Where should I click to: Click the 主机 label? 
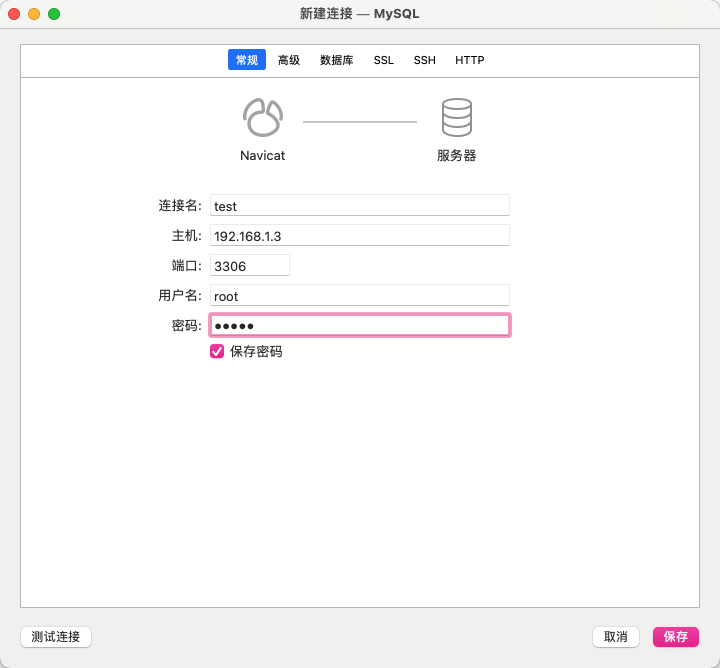(x=186, y=236)
